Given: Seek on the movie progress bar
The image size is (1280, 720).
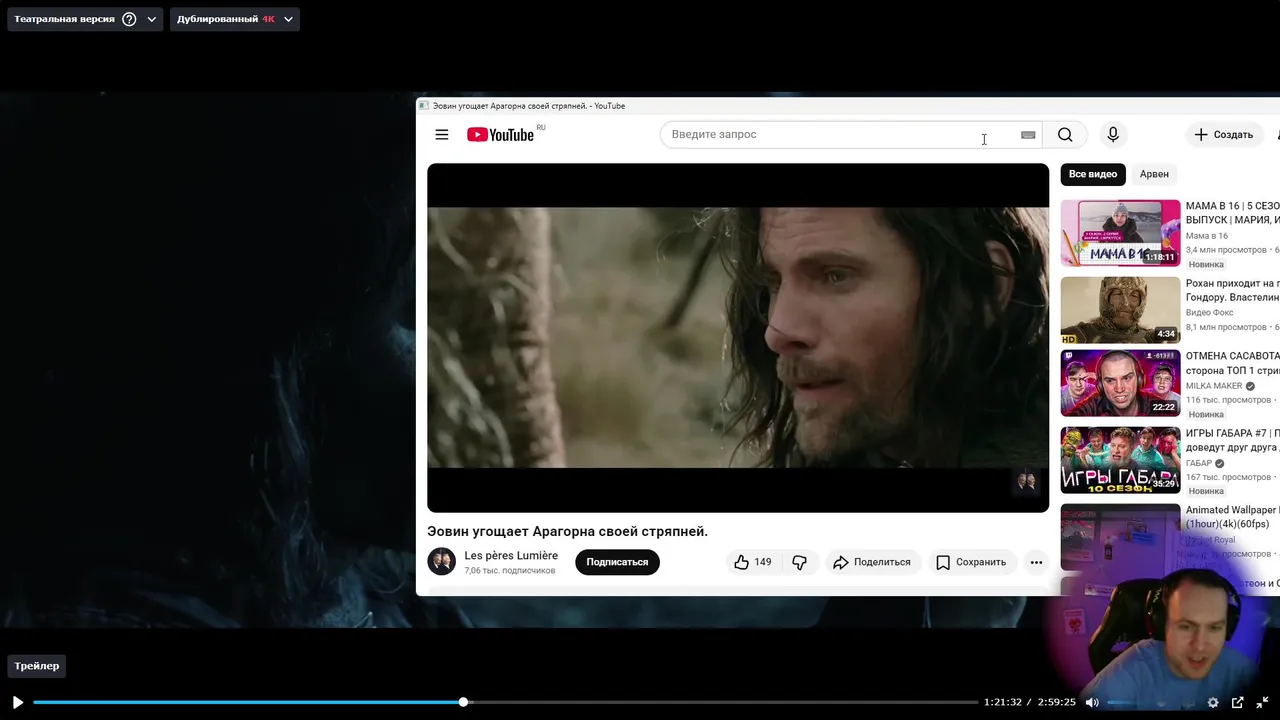Looking at the screenshot, I should pos(505,702).
